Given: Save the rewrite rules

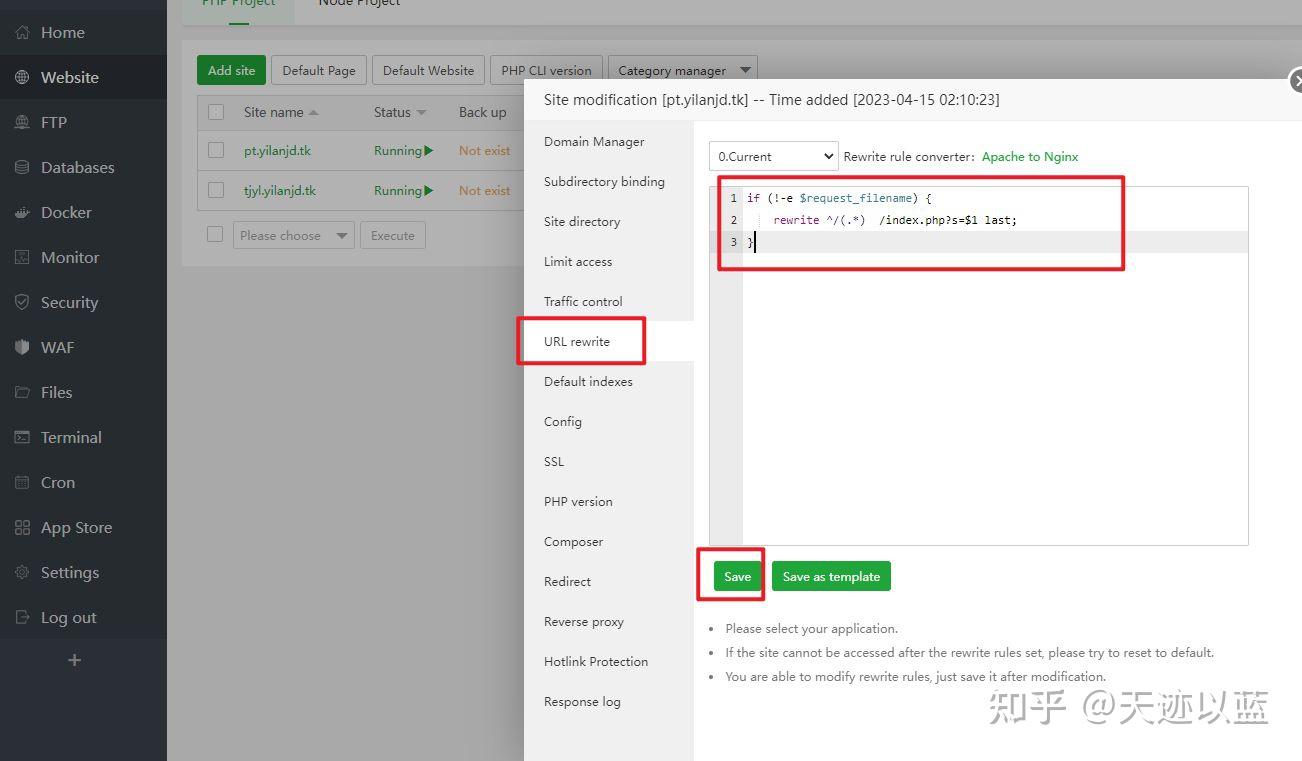Looking at the screenshot, I should coord(736,576).
